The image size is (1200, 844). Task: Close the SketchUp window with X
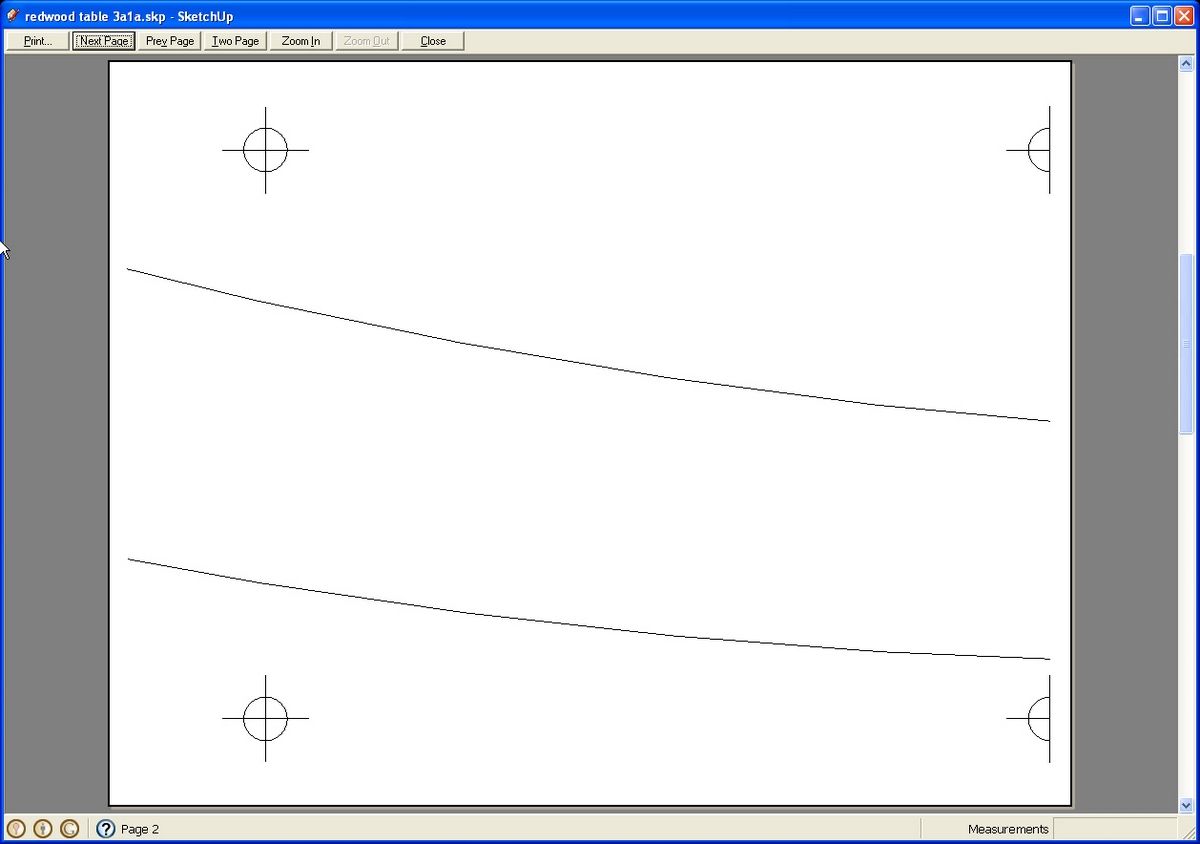pos(1185,16)
